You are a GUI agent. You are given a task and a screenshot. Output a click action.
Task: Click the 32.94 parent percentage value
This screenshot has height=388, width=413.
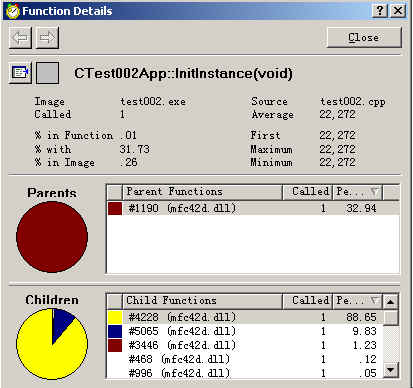click(361, 208)
